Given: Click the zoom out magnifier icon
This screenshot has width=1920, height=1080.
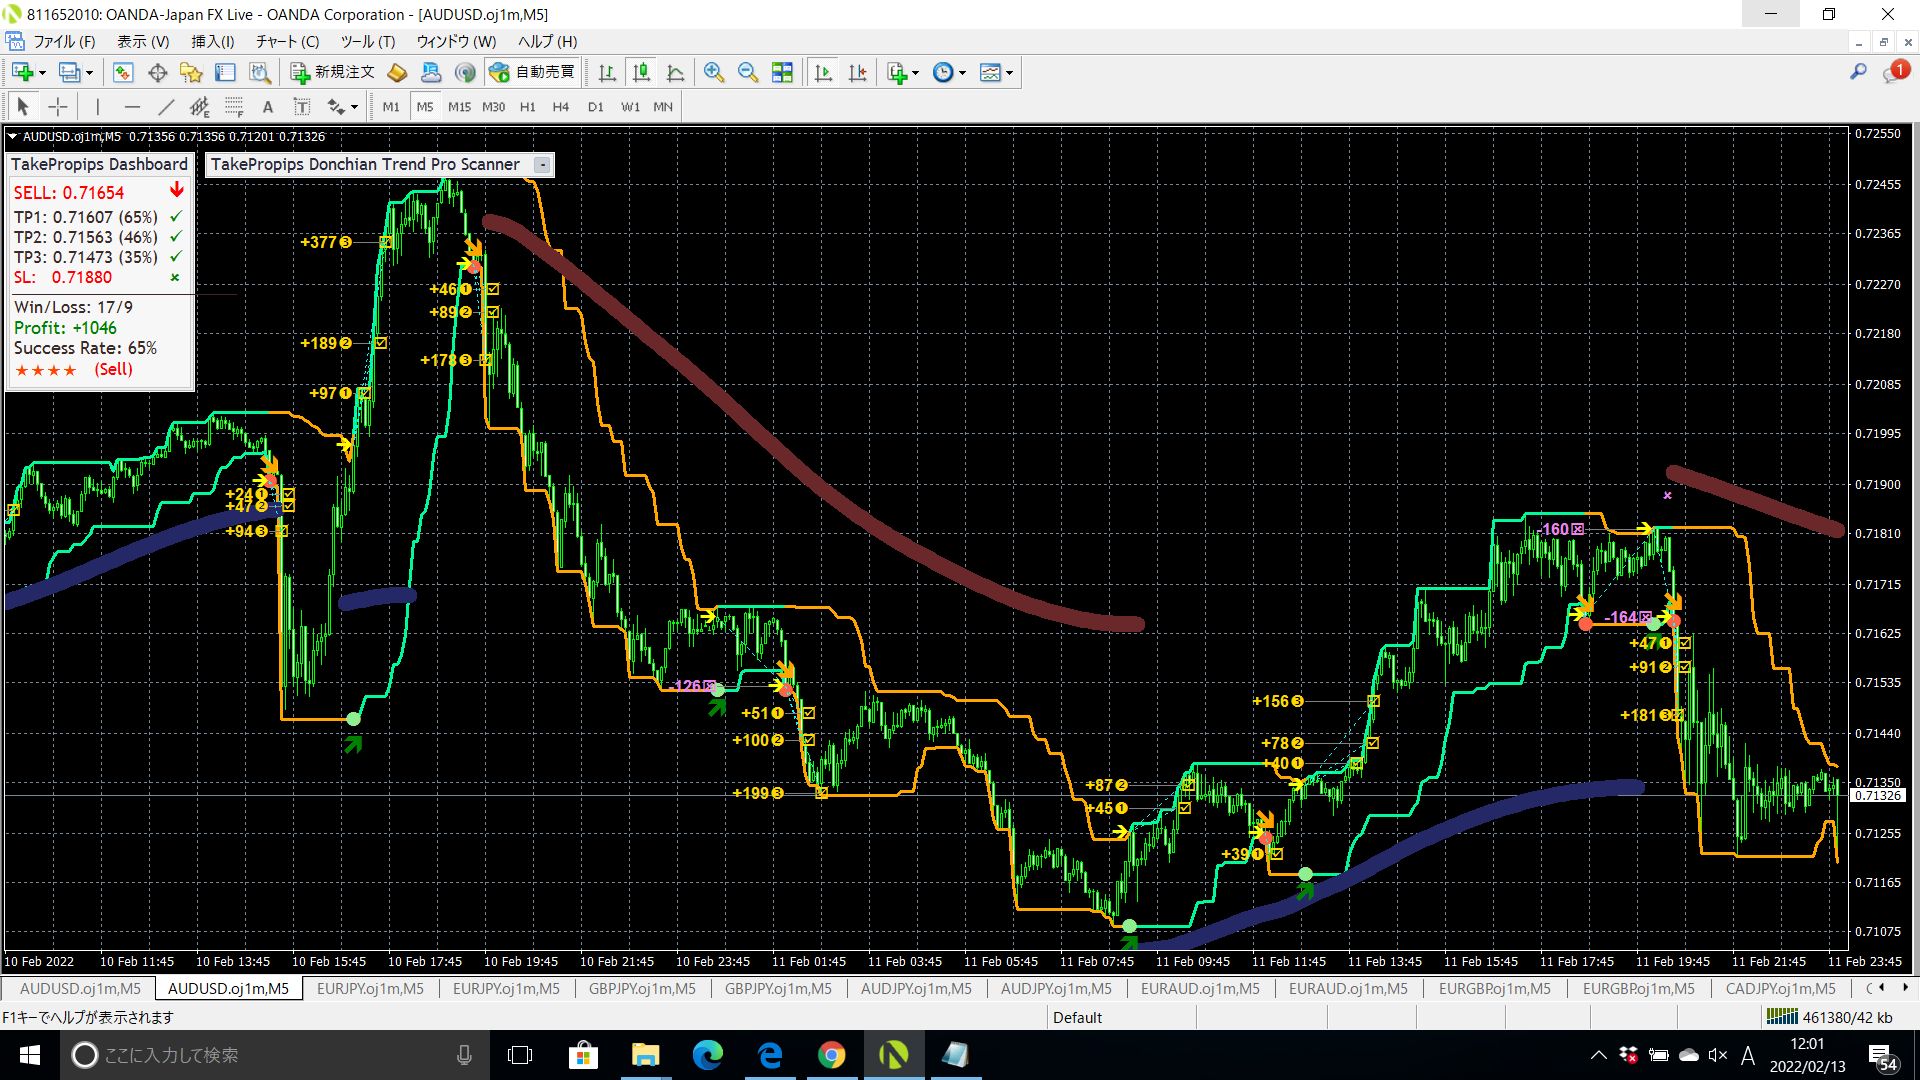Looking at the screenshot, I should click(747, 72).
